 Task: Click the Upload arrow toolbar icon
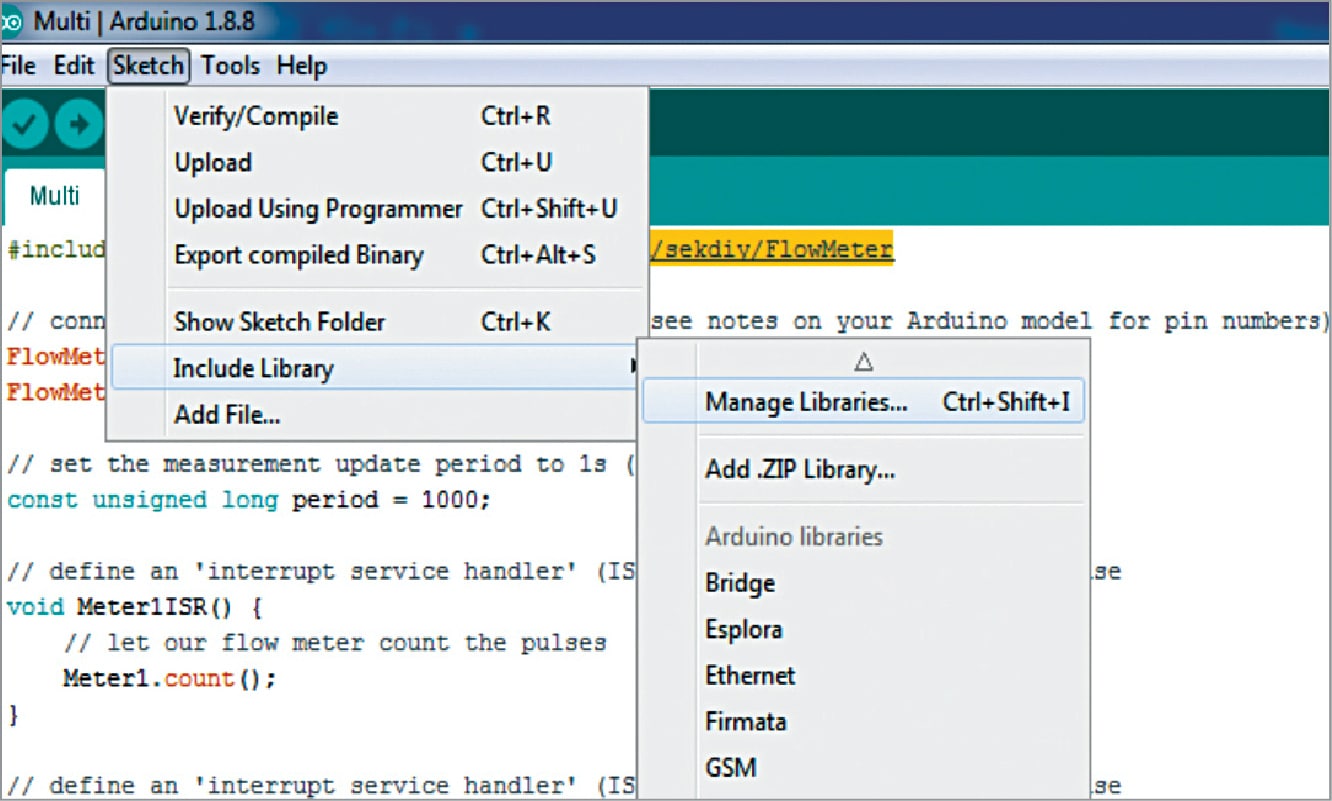pos(77,125)
